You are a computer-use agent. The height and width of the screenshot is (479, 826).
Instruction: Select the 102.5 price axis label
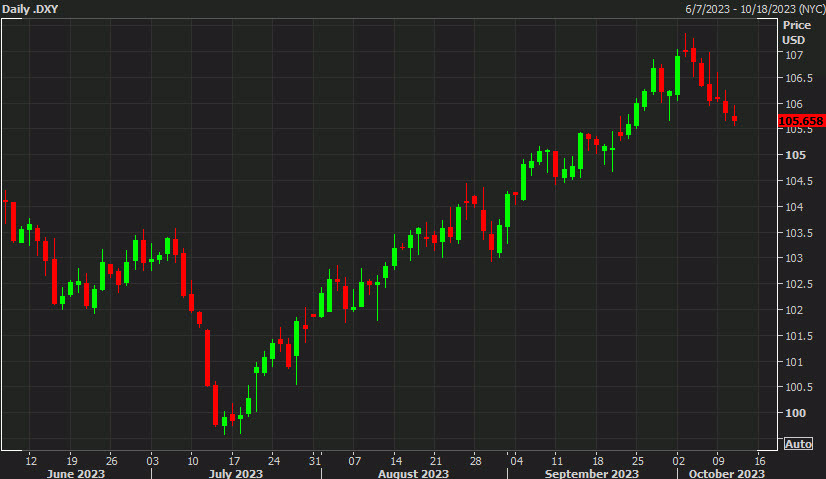tap(798, 284)
